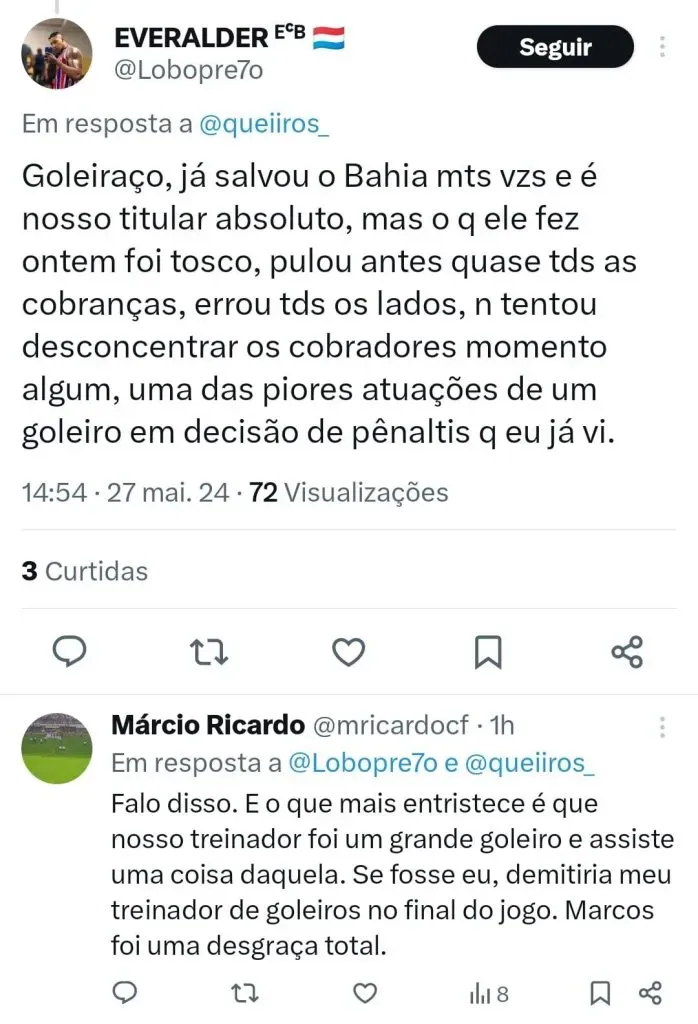
Task: Bookmark Márcio Ricardo's reply
Action: (600, 993)
